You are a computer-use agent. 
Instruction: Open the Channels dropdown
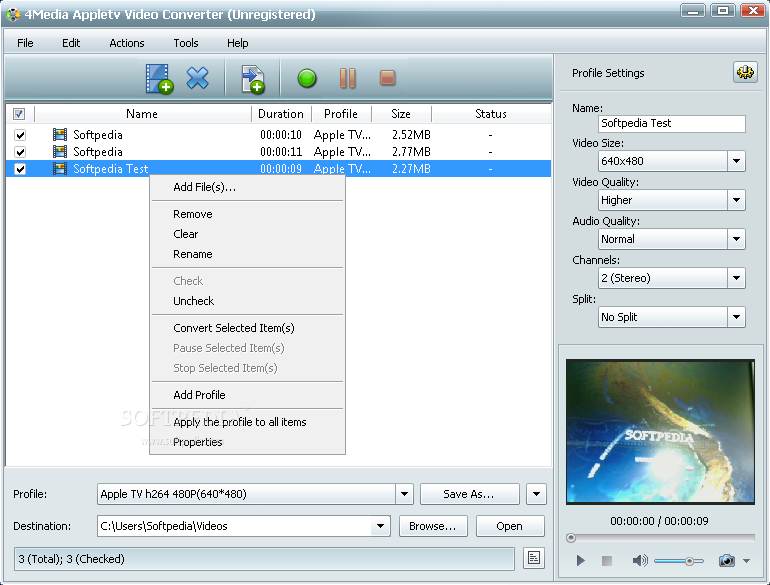tap(736, 278)
